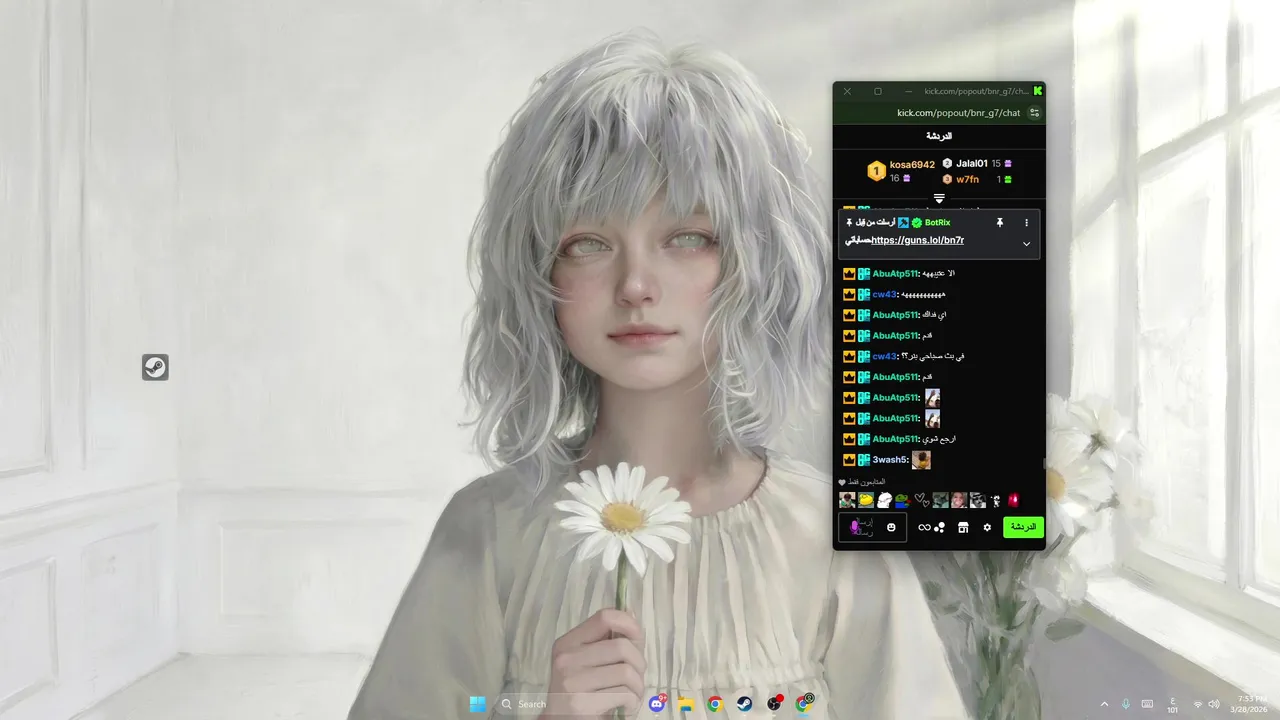Click kosa6942 in the leaderboard

[x=912, y=165]
